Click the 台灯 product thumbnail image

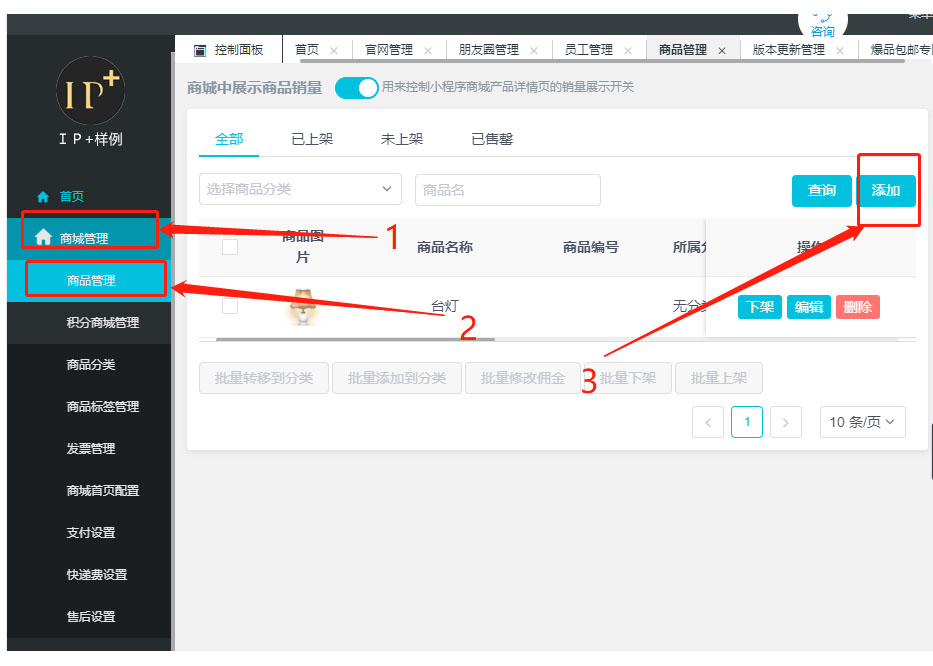point(301,306)
